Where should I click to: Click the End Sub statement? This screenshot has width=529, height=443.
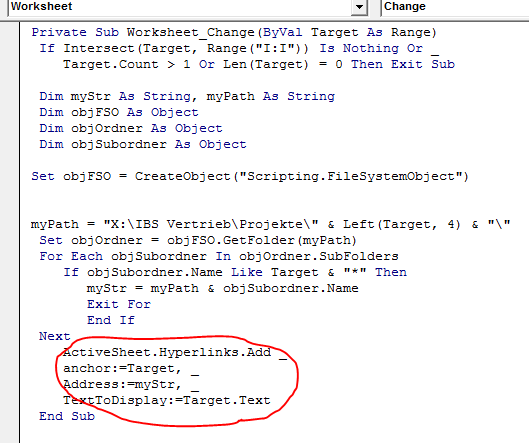click(67, 416)
